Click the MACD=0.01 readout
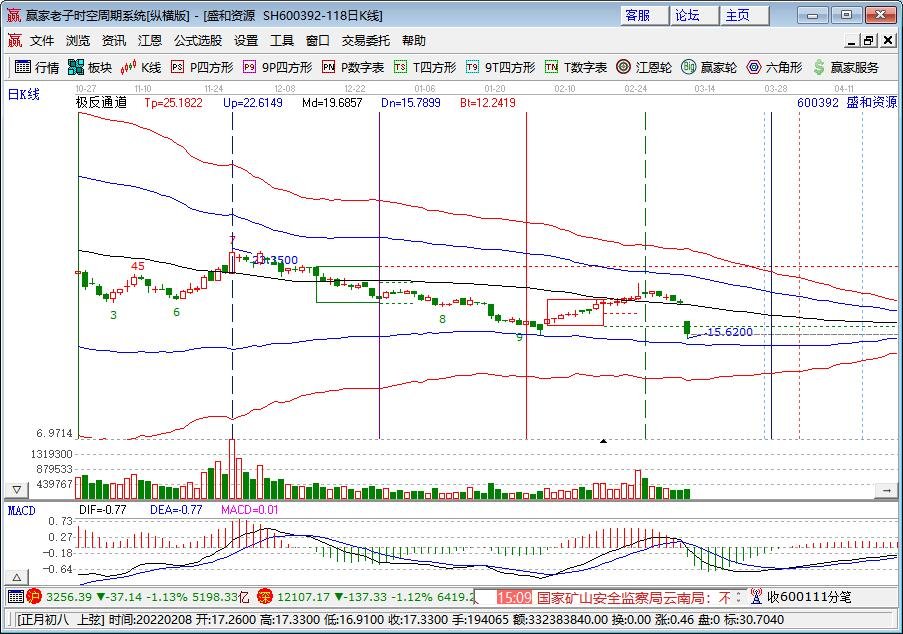903x634 pixels. pos(249,510)
